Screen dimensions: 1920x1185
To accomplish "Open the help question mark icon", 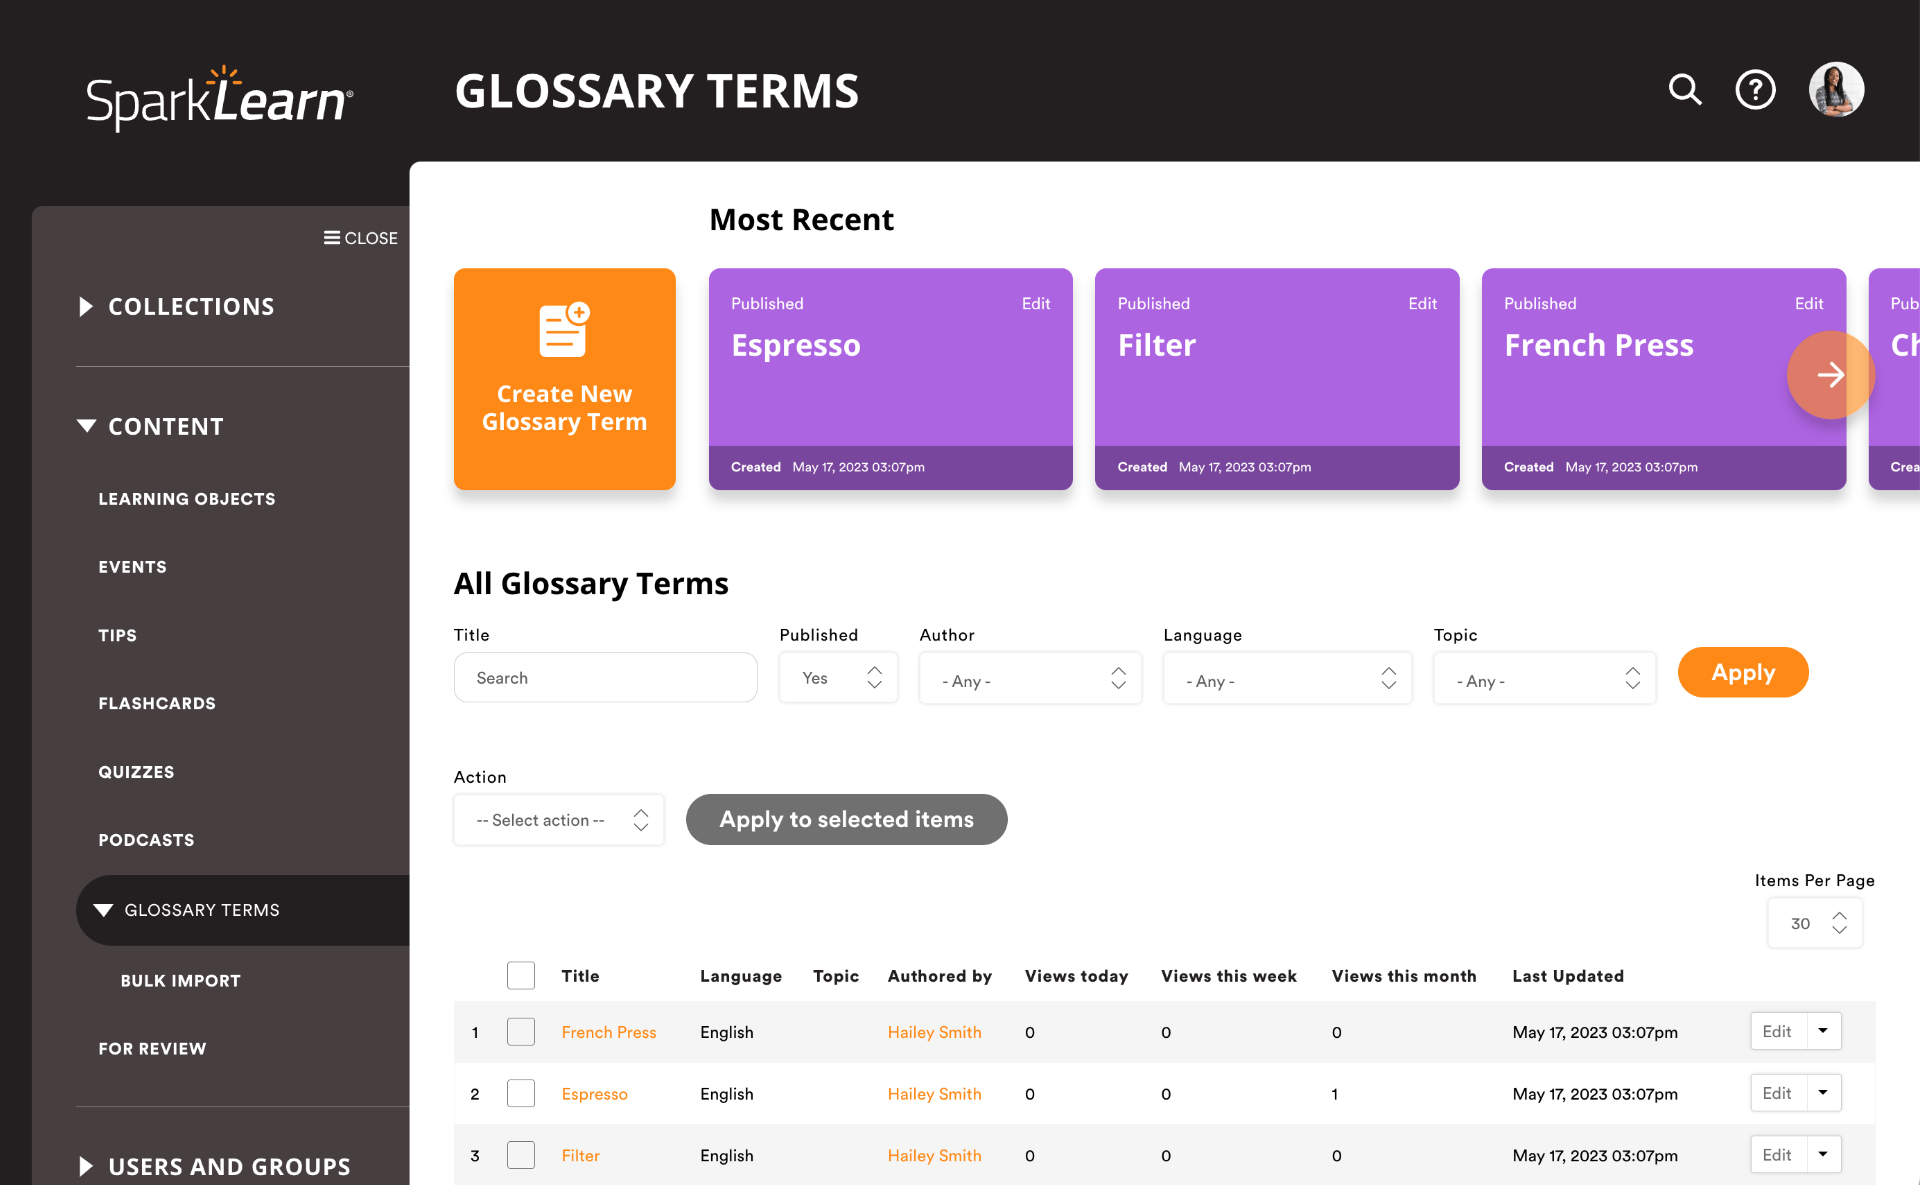I will click(1755, 90).
